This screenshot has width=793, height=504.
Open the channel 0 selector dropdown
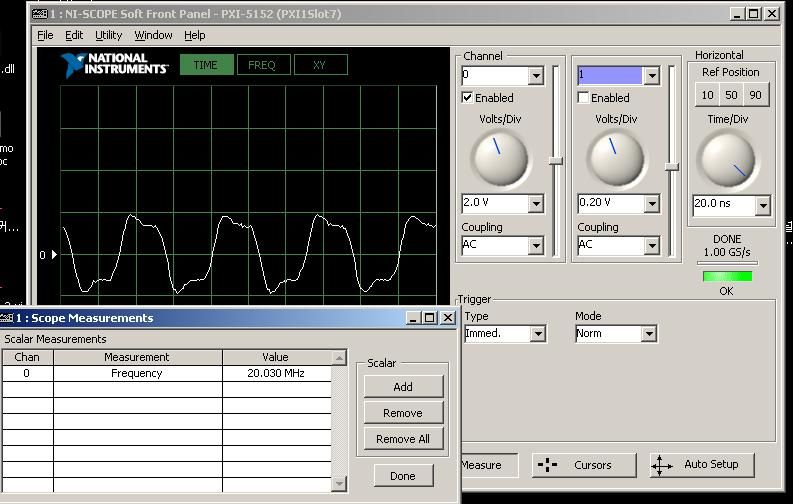536,76
